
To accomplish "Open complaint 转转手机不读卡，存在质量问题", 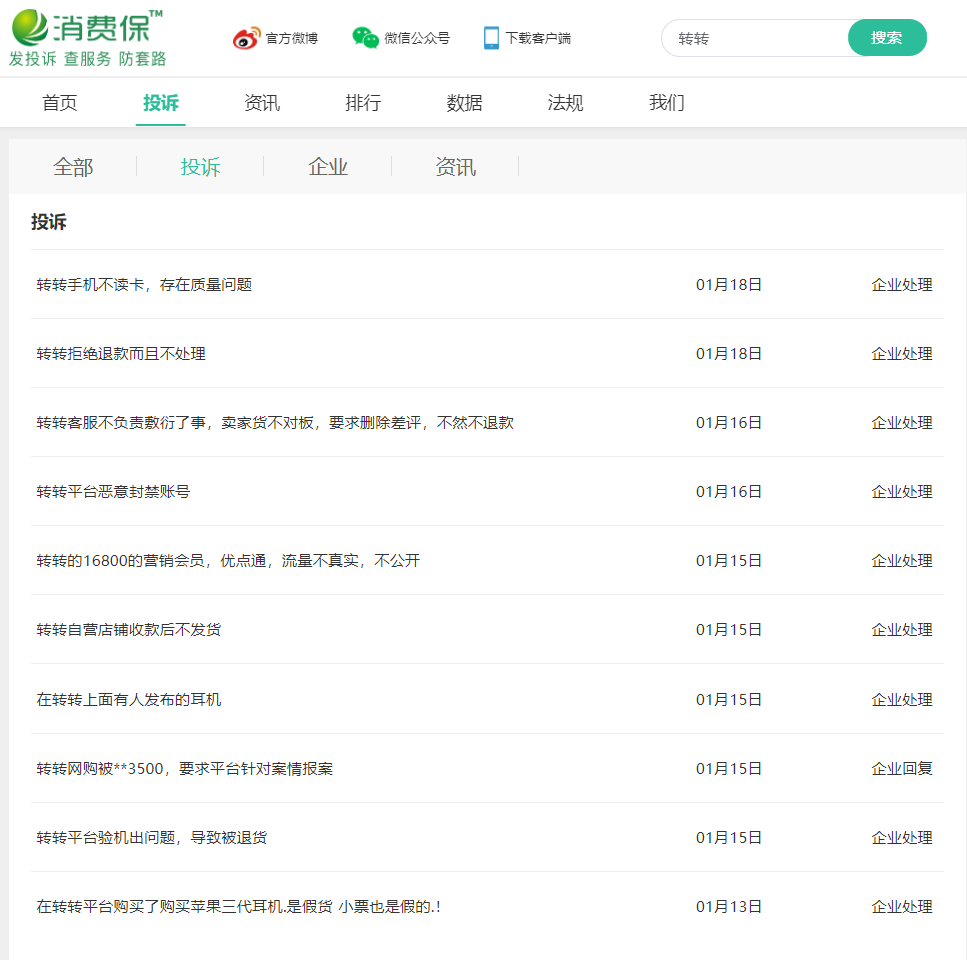I will 144,284.
